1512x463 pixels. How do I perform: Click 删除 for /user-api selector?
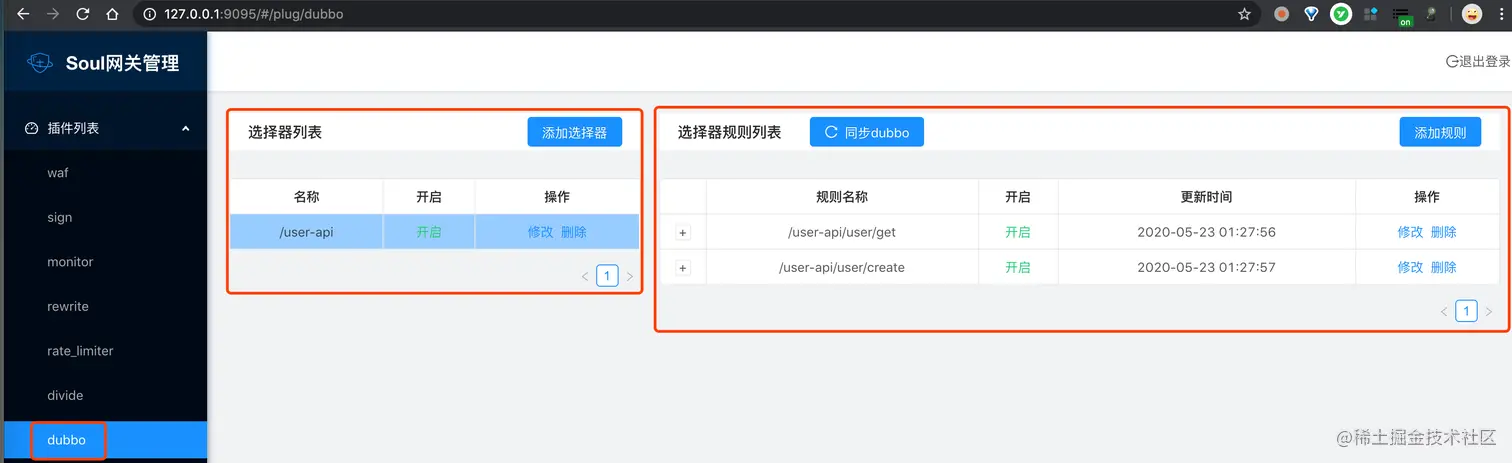click(x=574, y=232)
